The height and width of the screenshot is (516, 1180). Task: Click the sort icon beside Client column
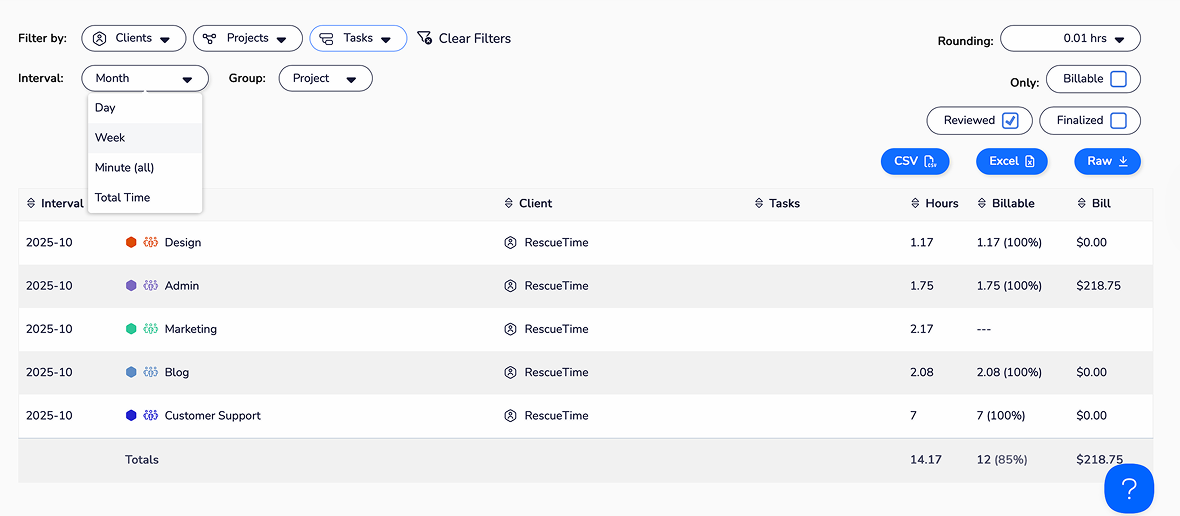point(510,204)
